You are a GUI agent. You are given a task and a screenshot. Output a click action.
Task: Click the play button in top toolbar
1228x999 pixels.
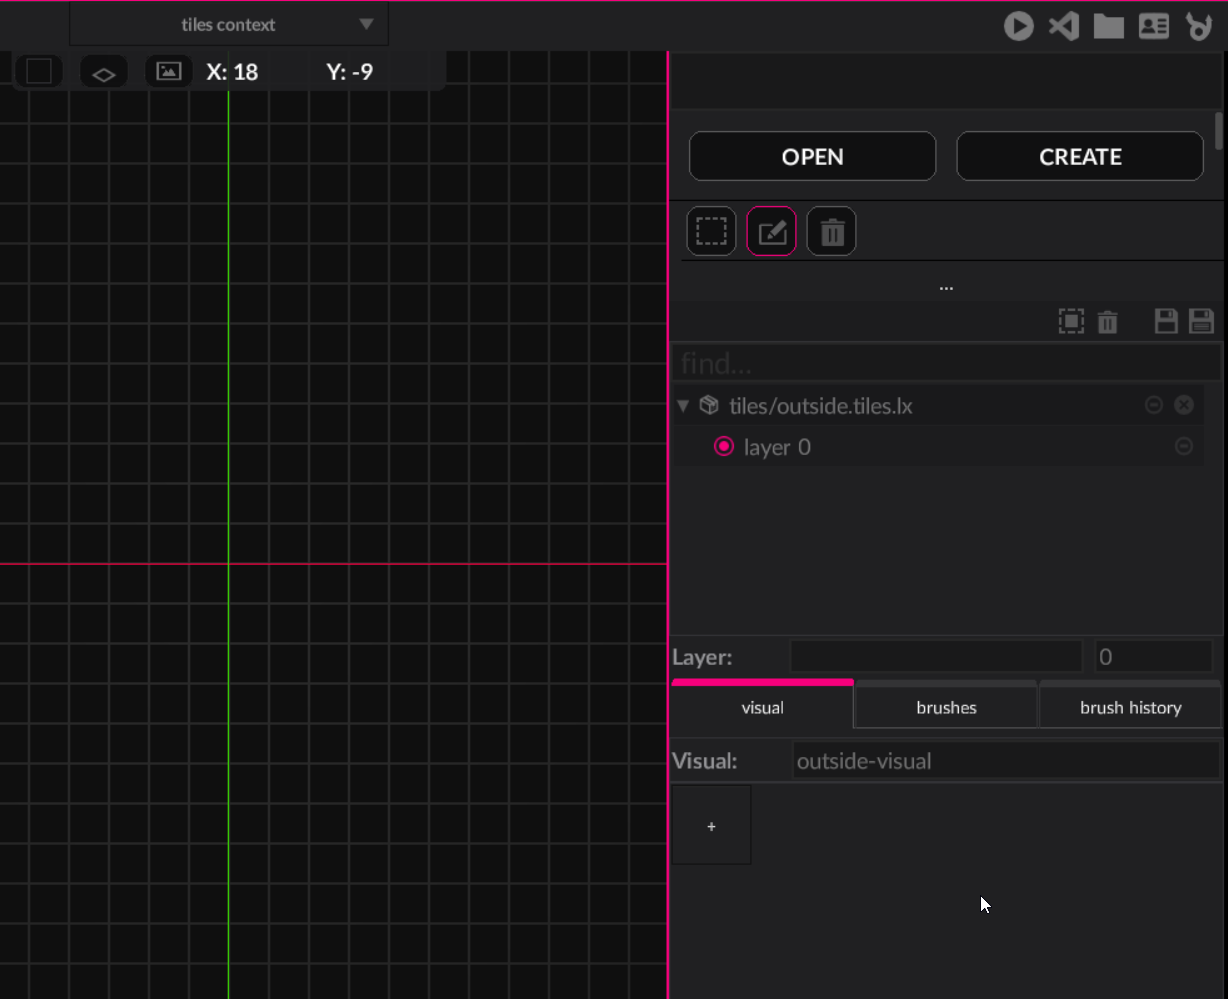click(1018, 26)
